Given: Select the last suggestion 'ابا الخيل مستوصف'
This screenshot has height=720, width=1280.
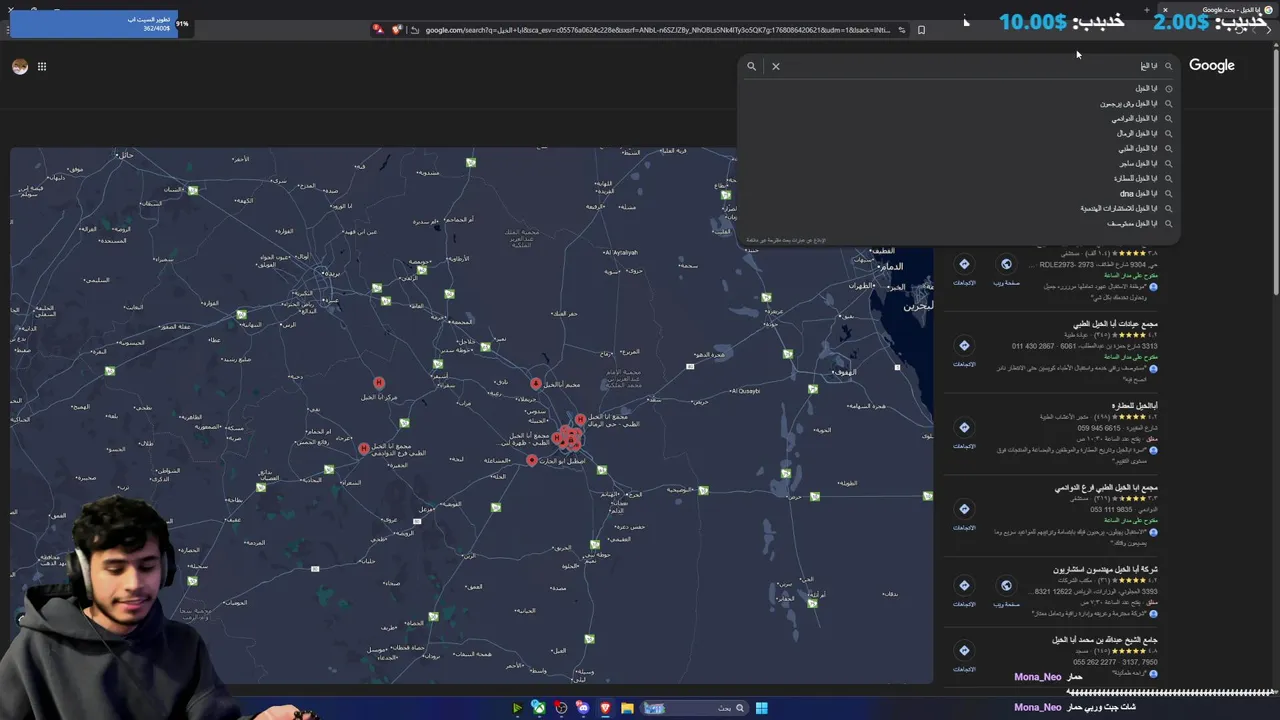Looking at the screenshot, I should (960, 223).
